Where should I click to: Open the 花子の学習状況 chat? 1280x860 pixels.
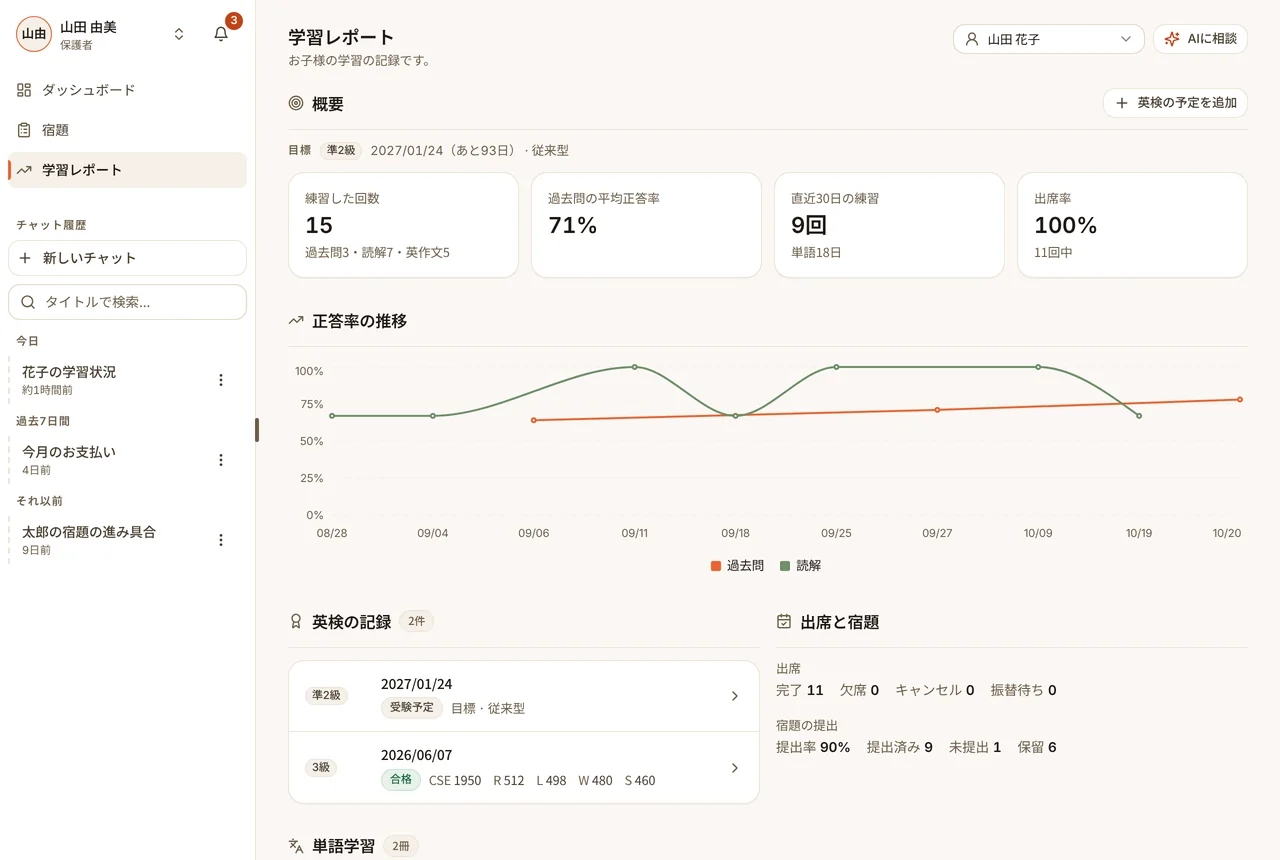coord(110,380)
